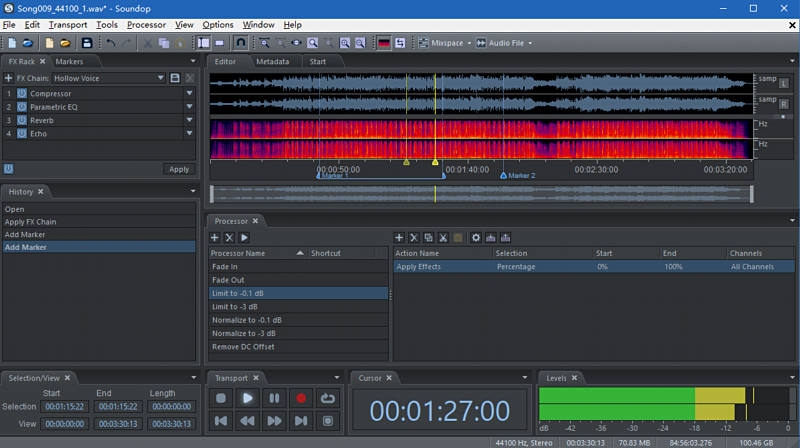This screenshot has width=800, height=448.
Task: Save the file with floppy disk icon
Action: 87,43
